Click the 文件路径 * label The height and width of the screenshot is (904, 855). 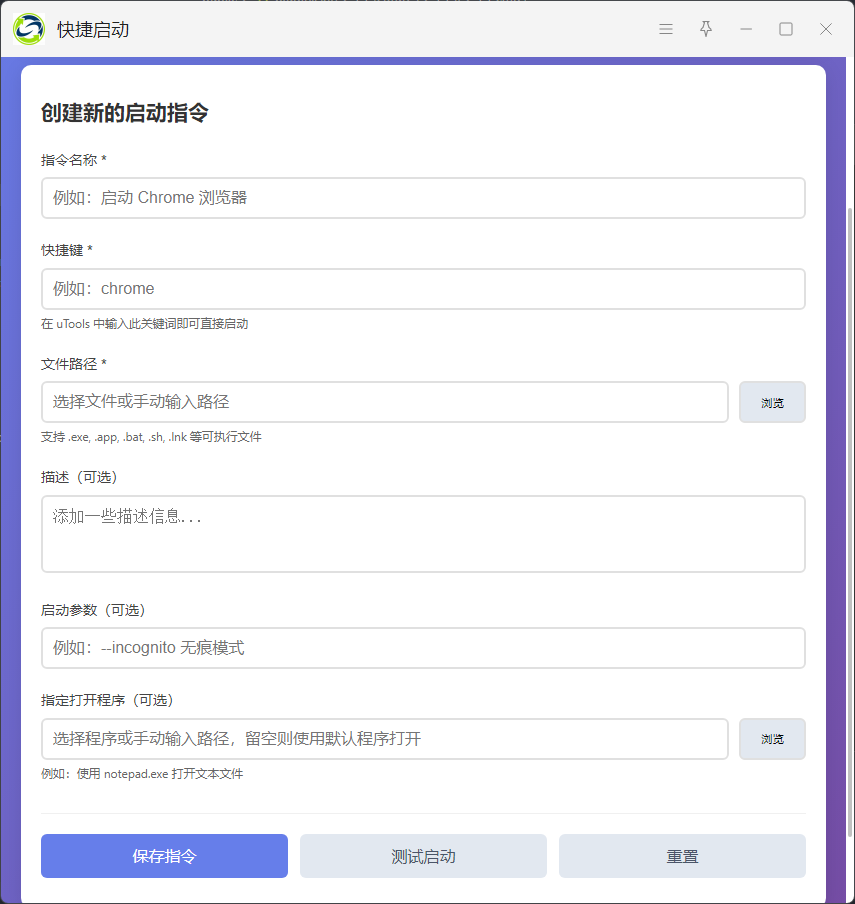tap(74, 364)
